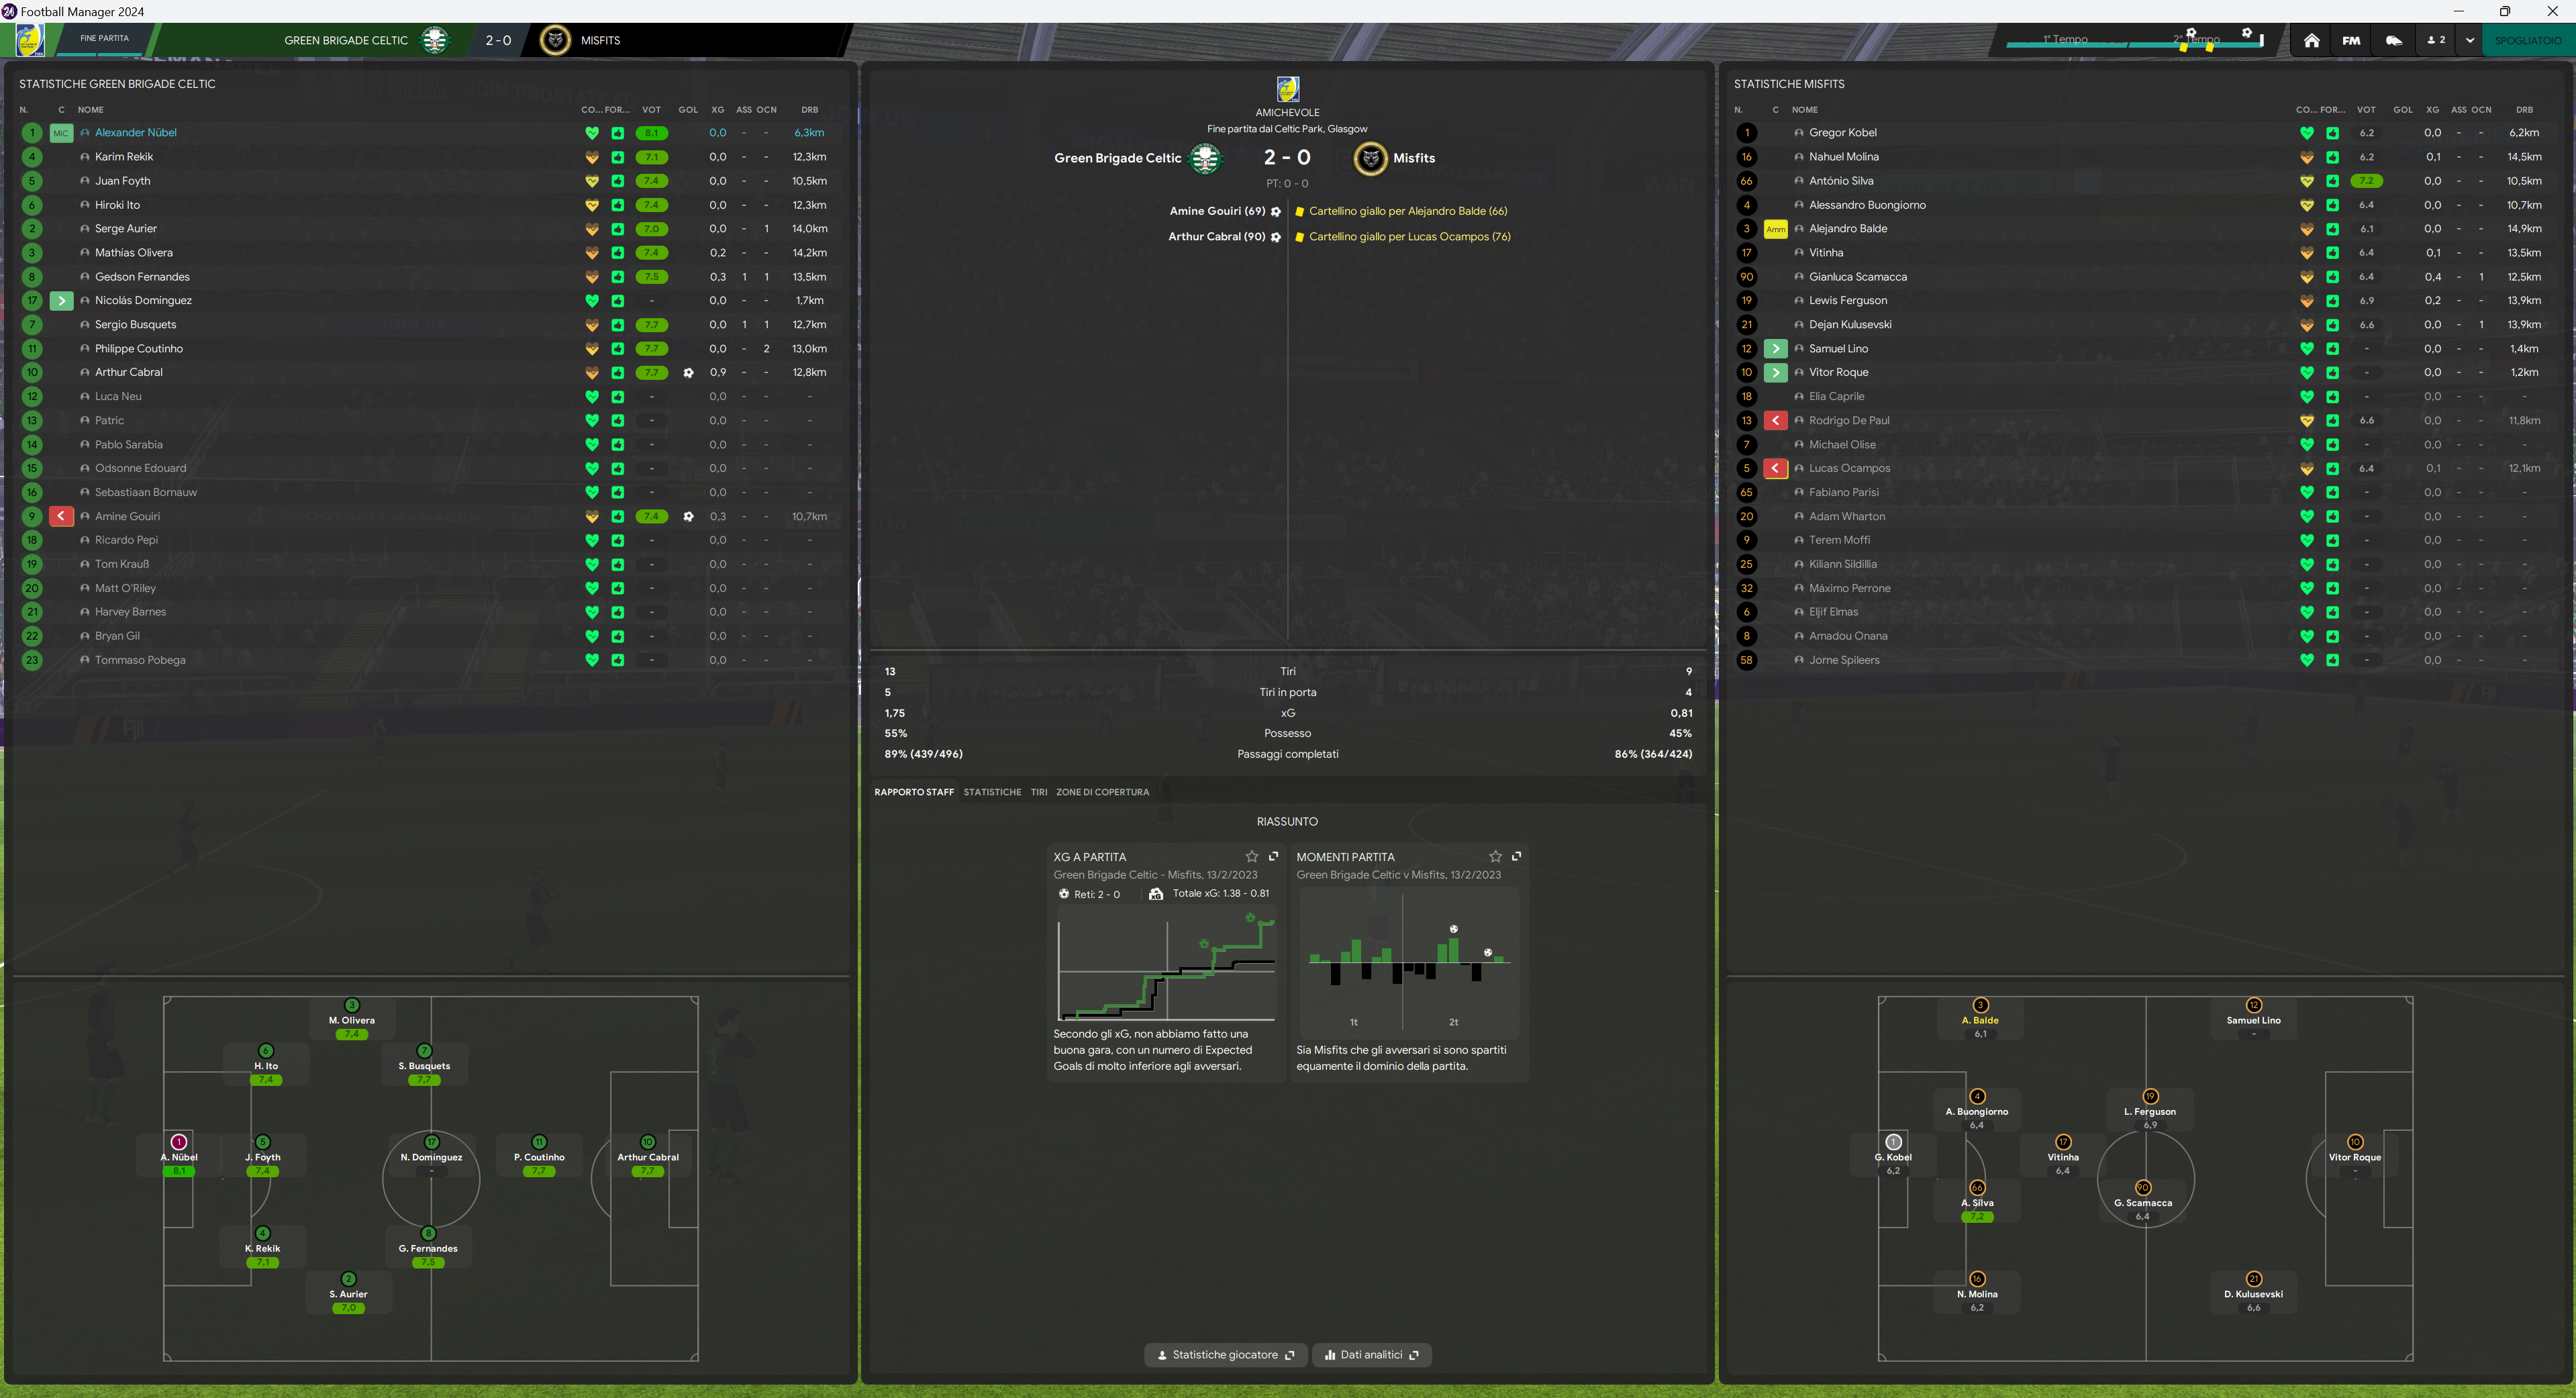Favourite the XG A PARTITA card with star

1251,857
